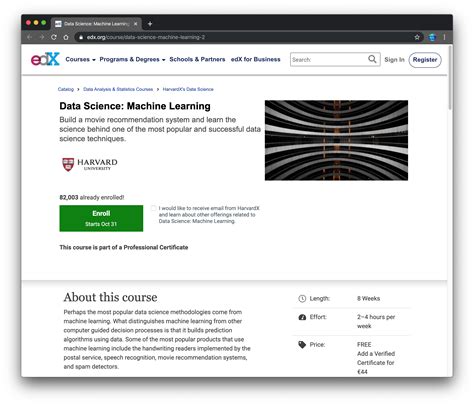Screen dimensions: 474x405
Task: Close the Data Science browser tab
Action: click(x=136, y=24)
